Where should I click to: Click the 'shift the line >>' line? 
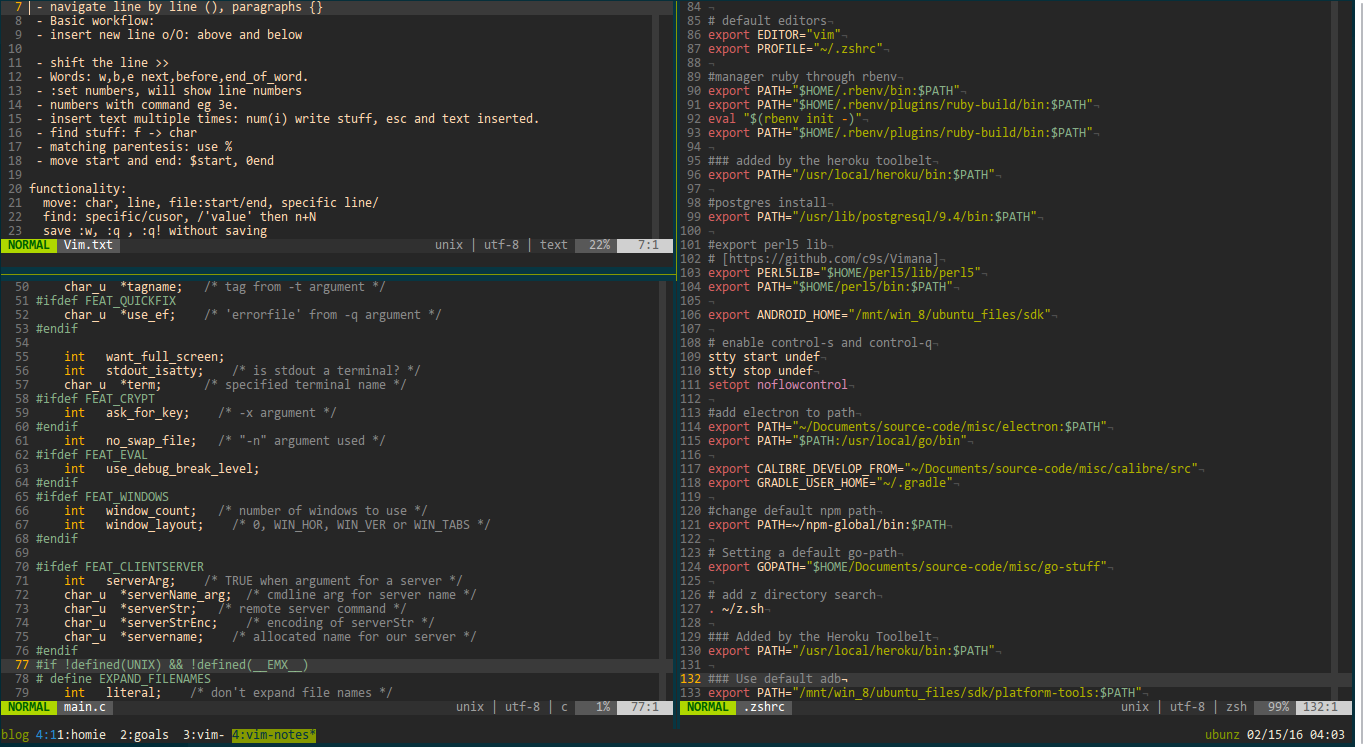tap(102, 63)
